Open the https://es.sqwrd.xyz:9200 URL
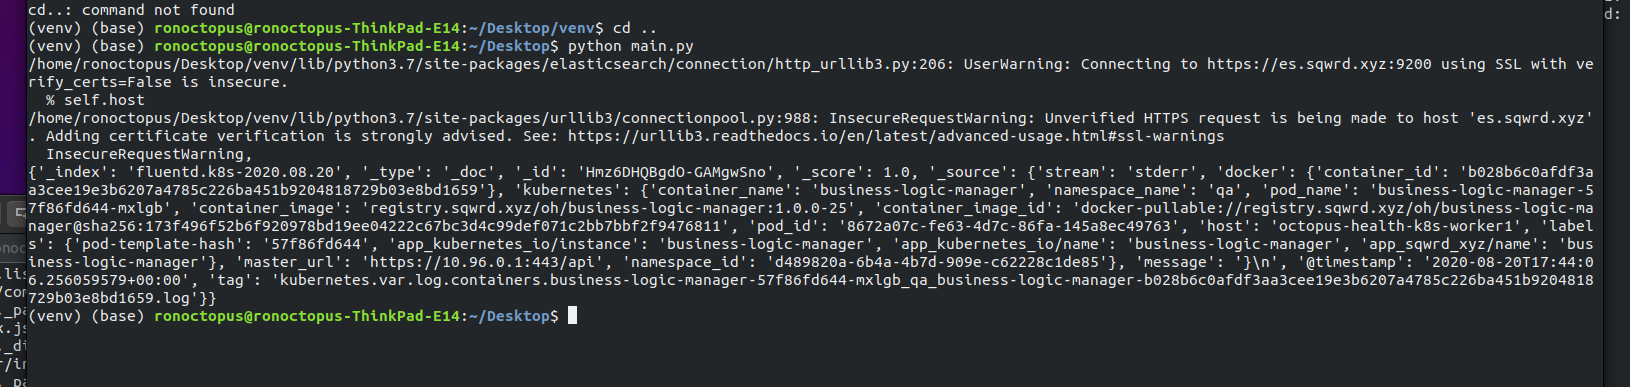The image size is (1630, 387). coord(1319,64)
